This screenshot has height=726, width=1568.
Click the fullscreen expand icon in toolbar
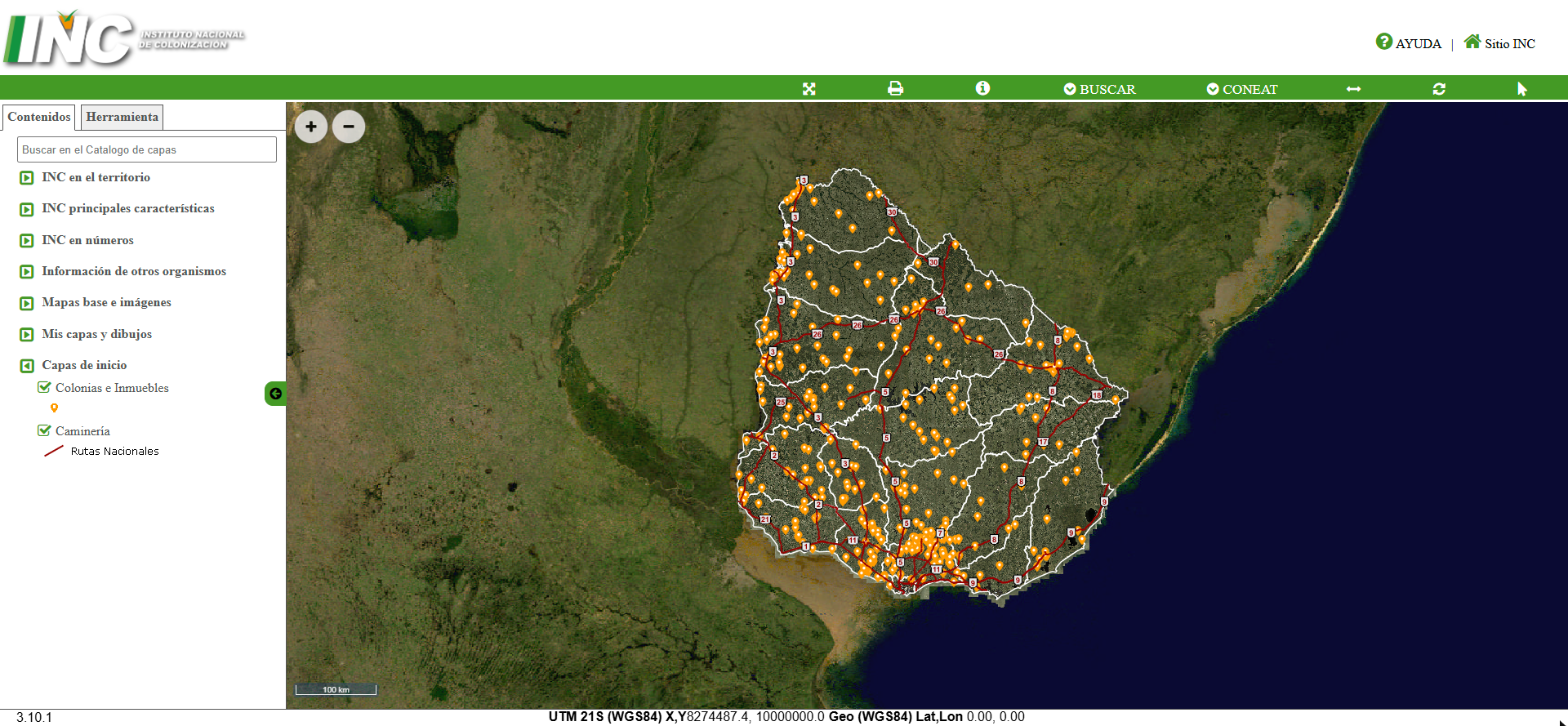(x=809, y=89)
